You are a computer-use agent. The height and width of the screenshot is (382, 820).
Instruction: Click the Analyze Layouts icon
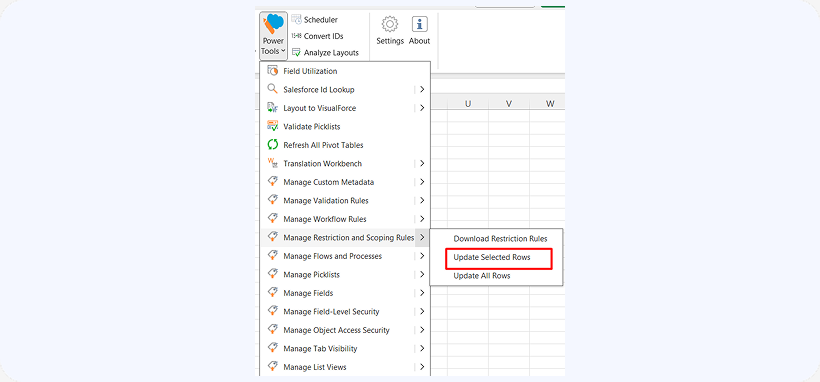pyautogui.click(x=297, y=52)
